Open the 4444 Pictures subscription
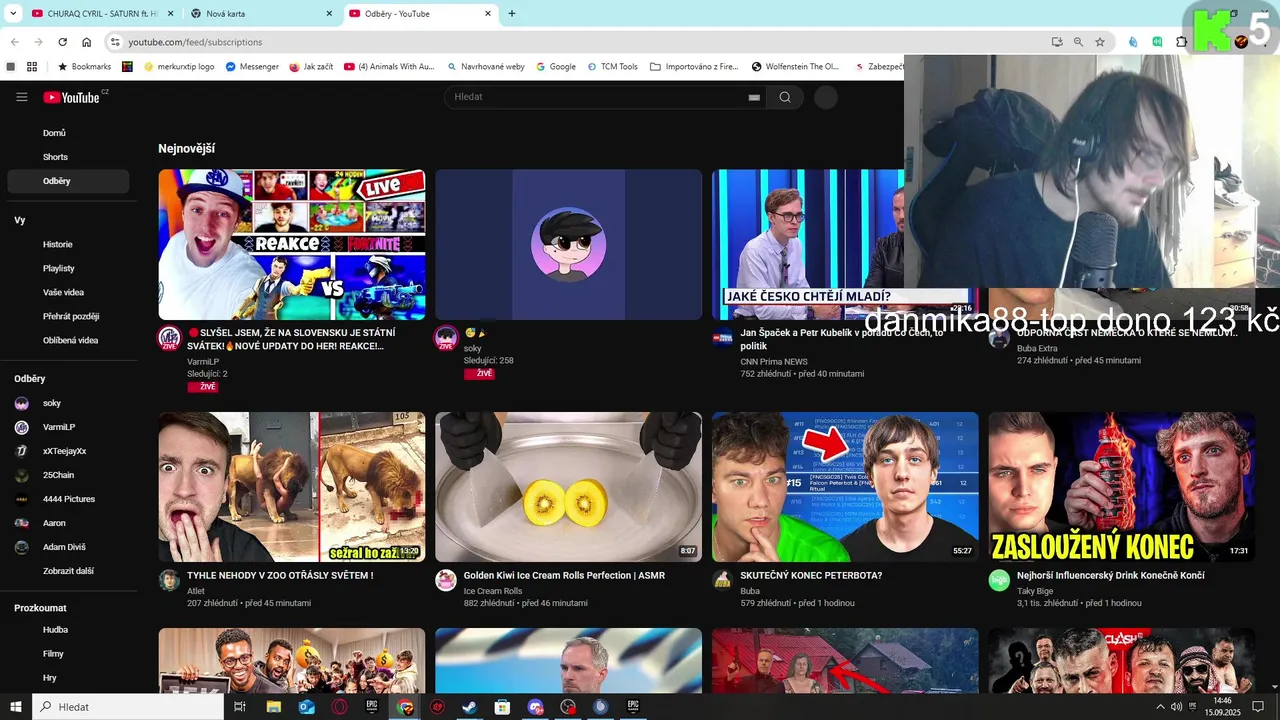 coord(68,499)
